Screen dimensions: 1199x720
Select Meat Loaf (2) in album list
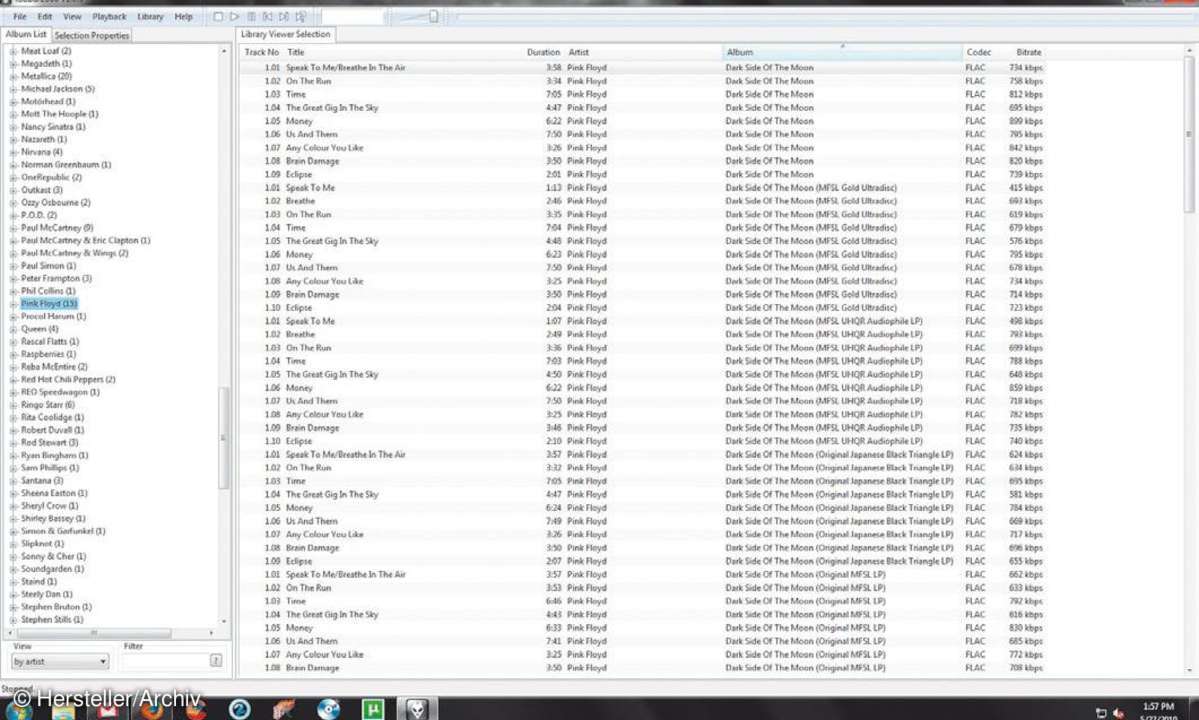click(46, 51)
